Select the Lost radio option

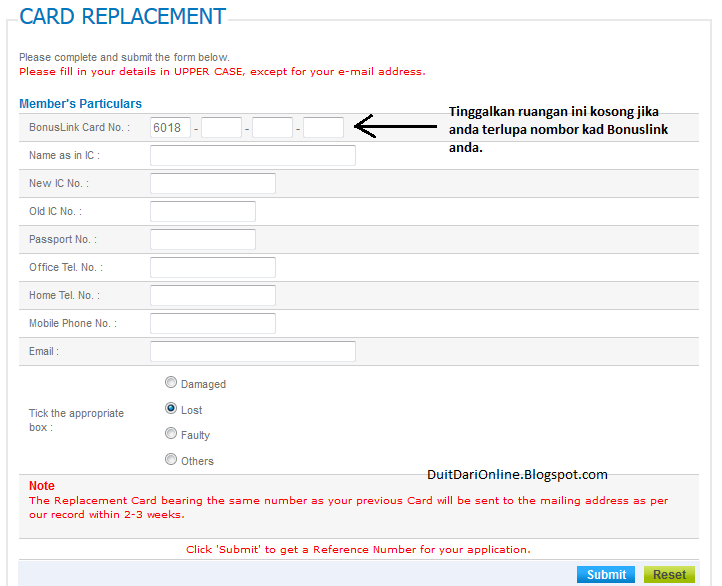171,408
